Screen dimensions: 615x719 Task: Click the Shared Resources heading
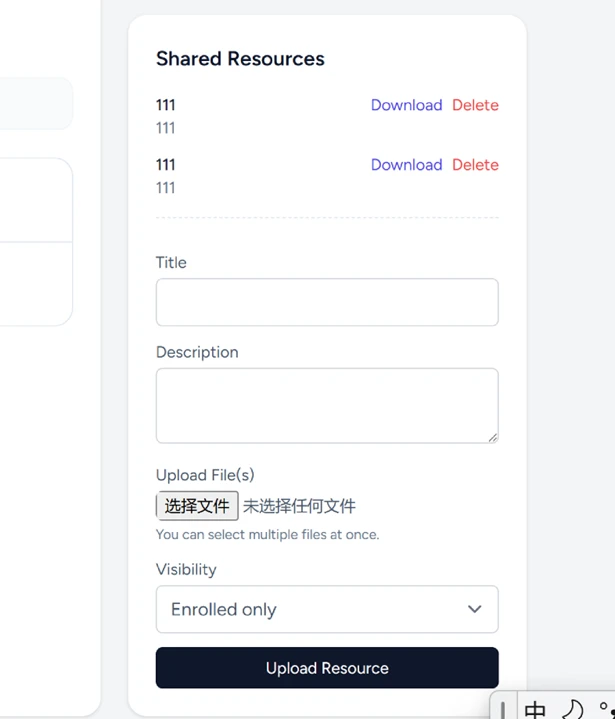click(240, 59)
